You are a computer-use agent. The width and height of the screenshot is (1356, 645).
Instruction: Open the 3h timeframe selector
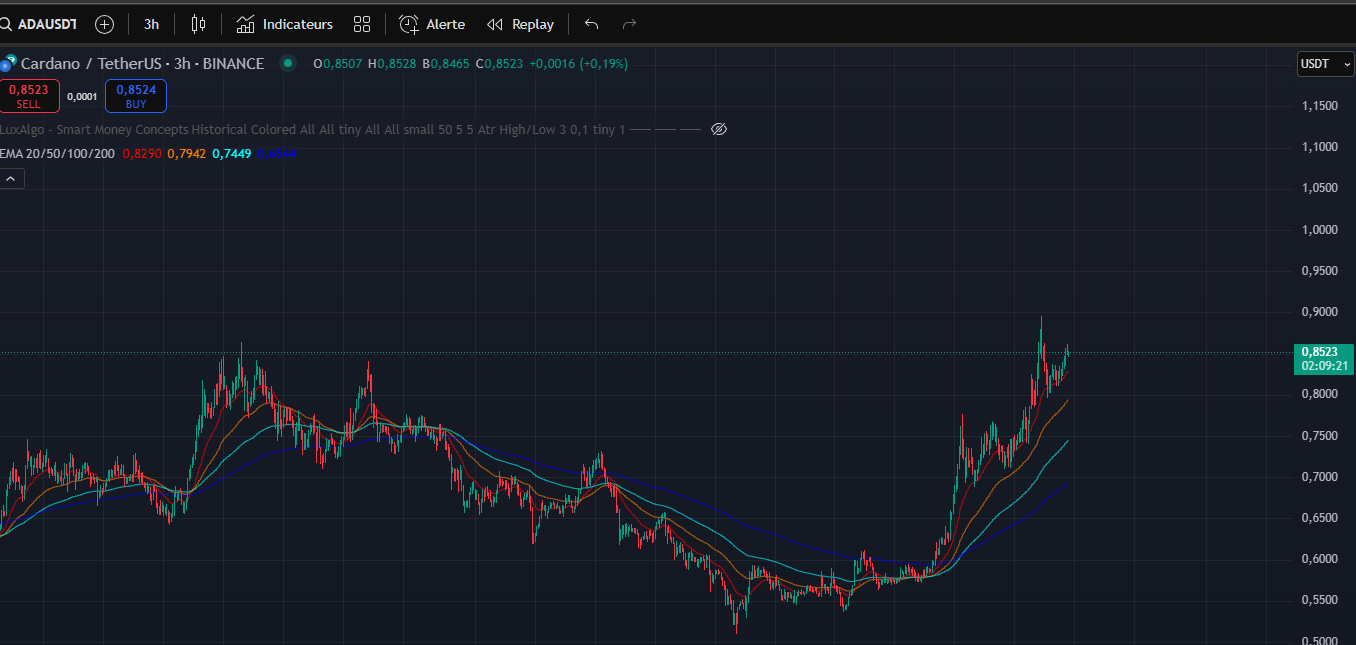click(151, 24)
